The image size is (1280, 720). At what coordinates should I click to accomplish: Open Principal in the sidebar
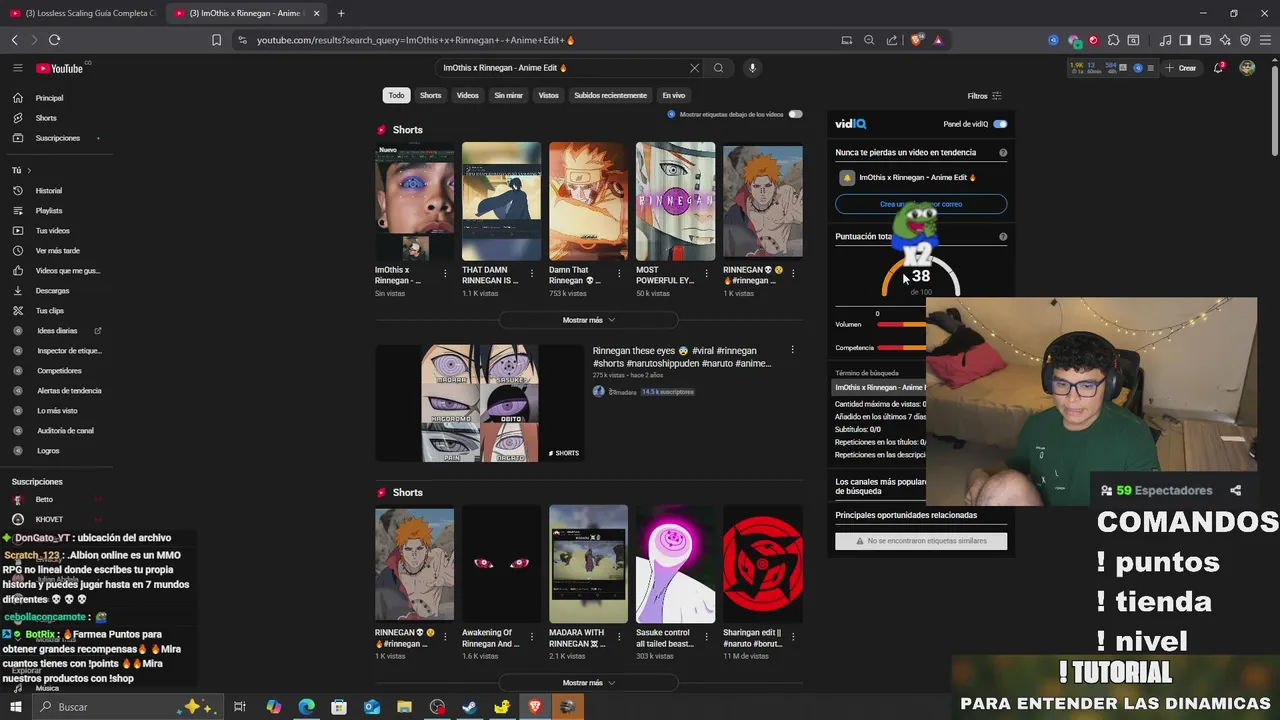pos(49,98)
